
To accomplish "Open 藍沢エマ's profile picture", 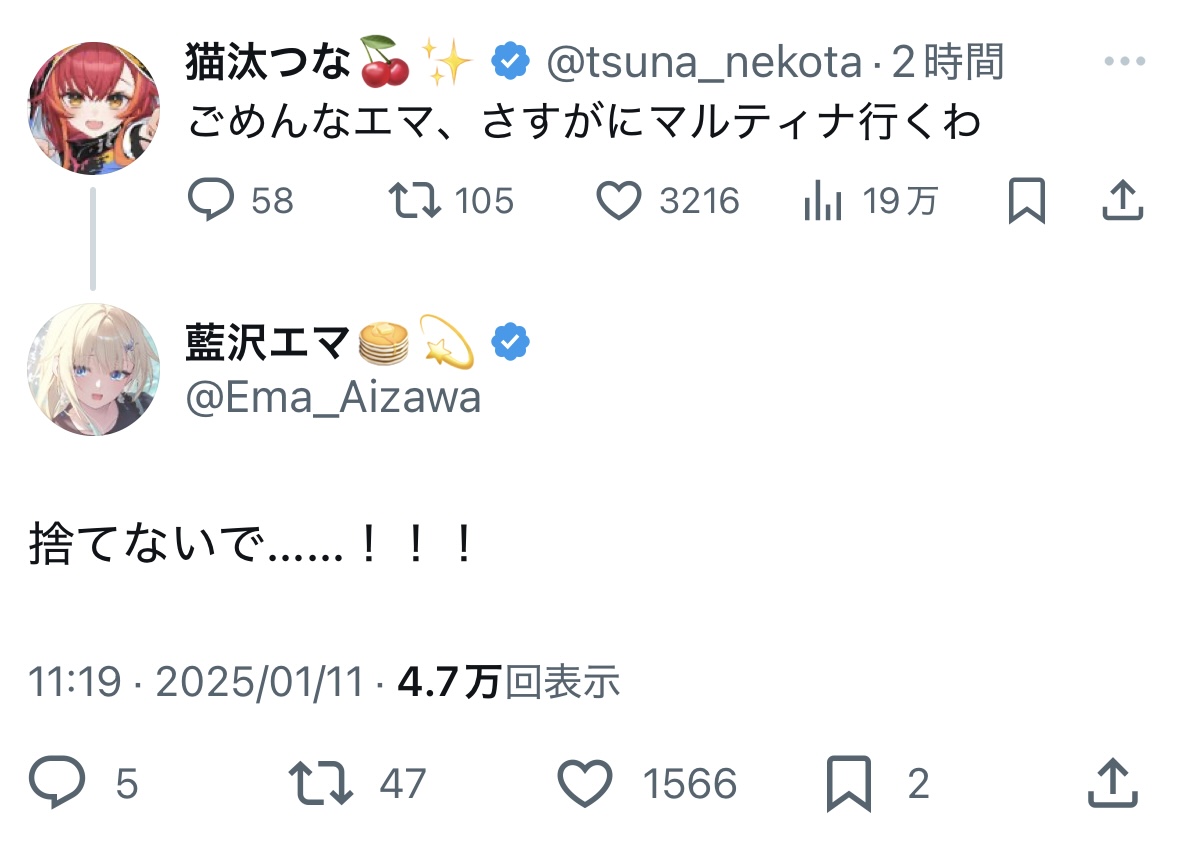I will 93,369.
